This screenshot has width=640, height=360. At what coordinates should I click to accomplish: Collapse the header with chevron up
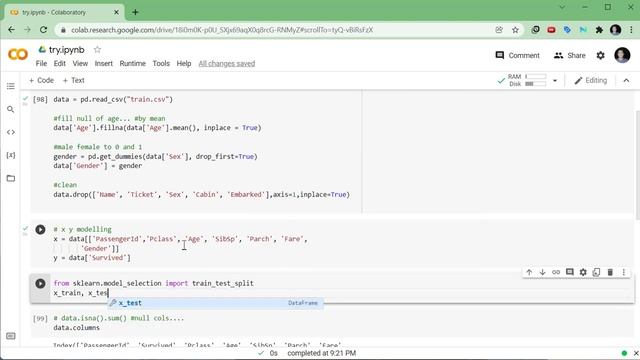click(x=626, y=80)
